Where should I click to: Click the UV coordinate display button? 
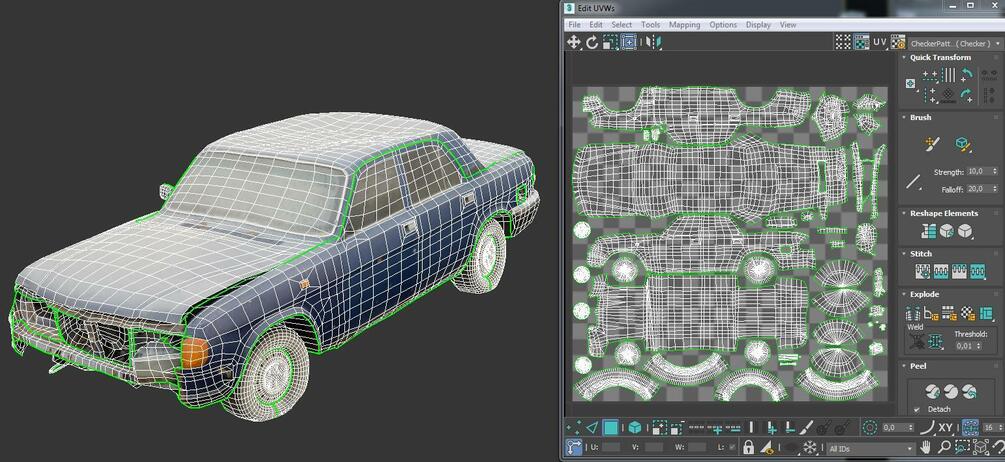[880, 42]
